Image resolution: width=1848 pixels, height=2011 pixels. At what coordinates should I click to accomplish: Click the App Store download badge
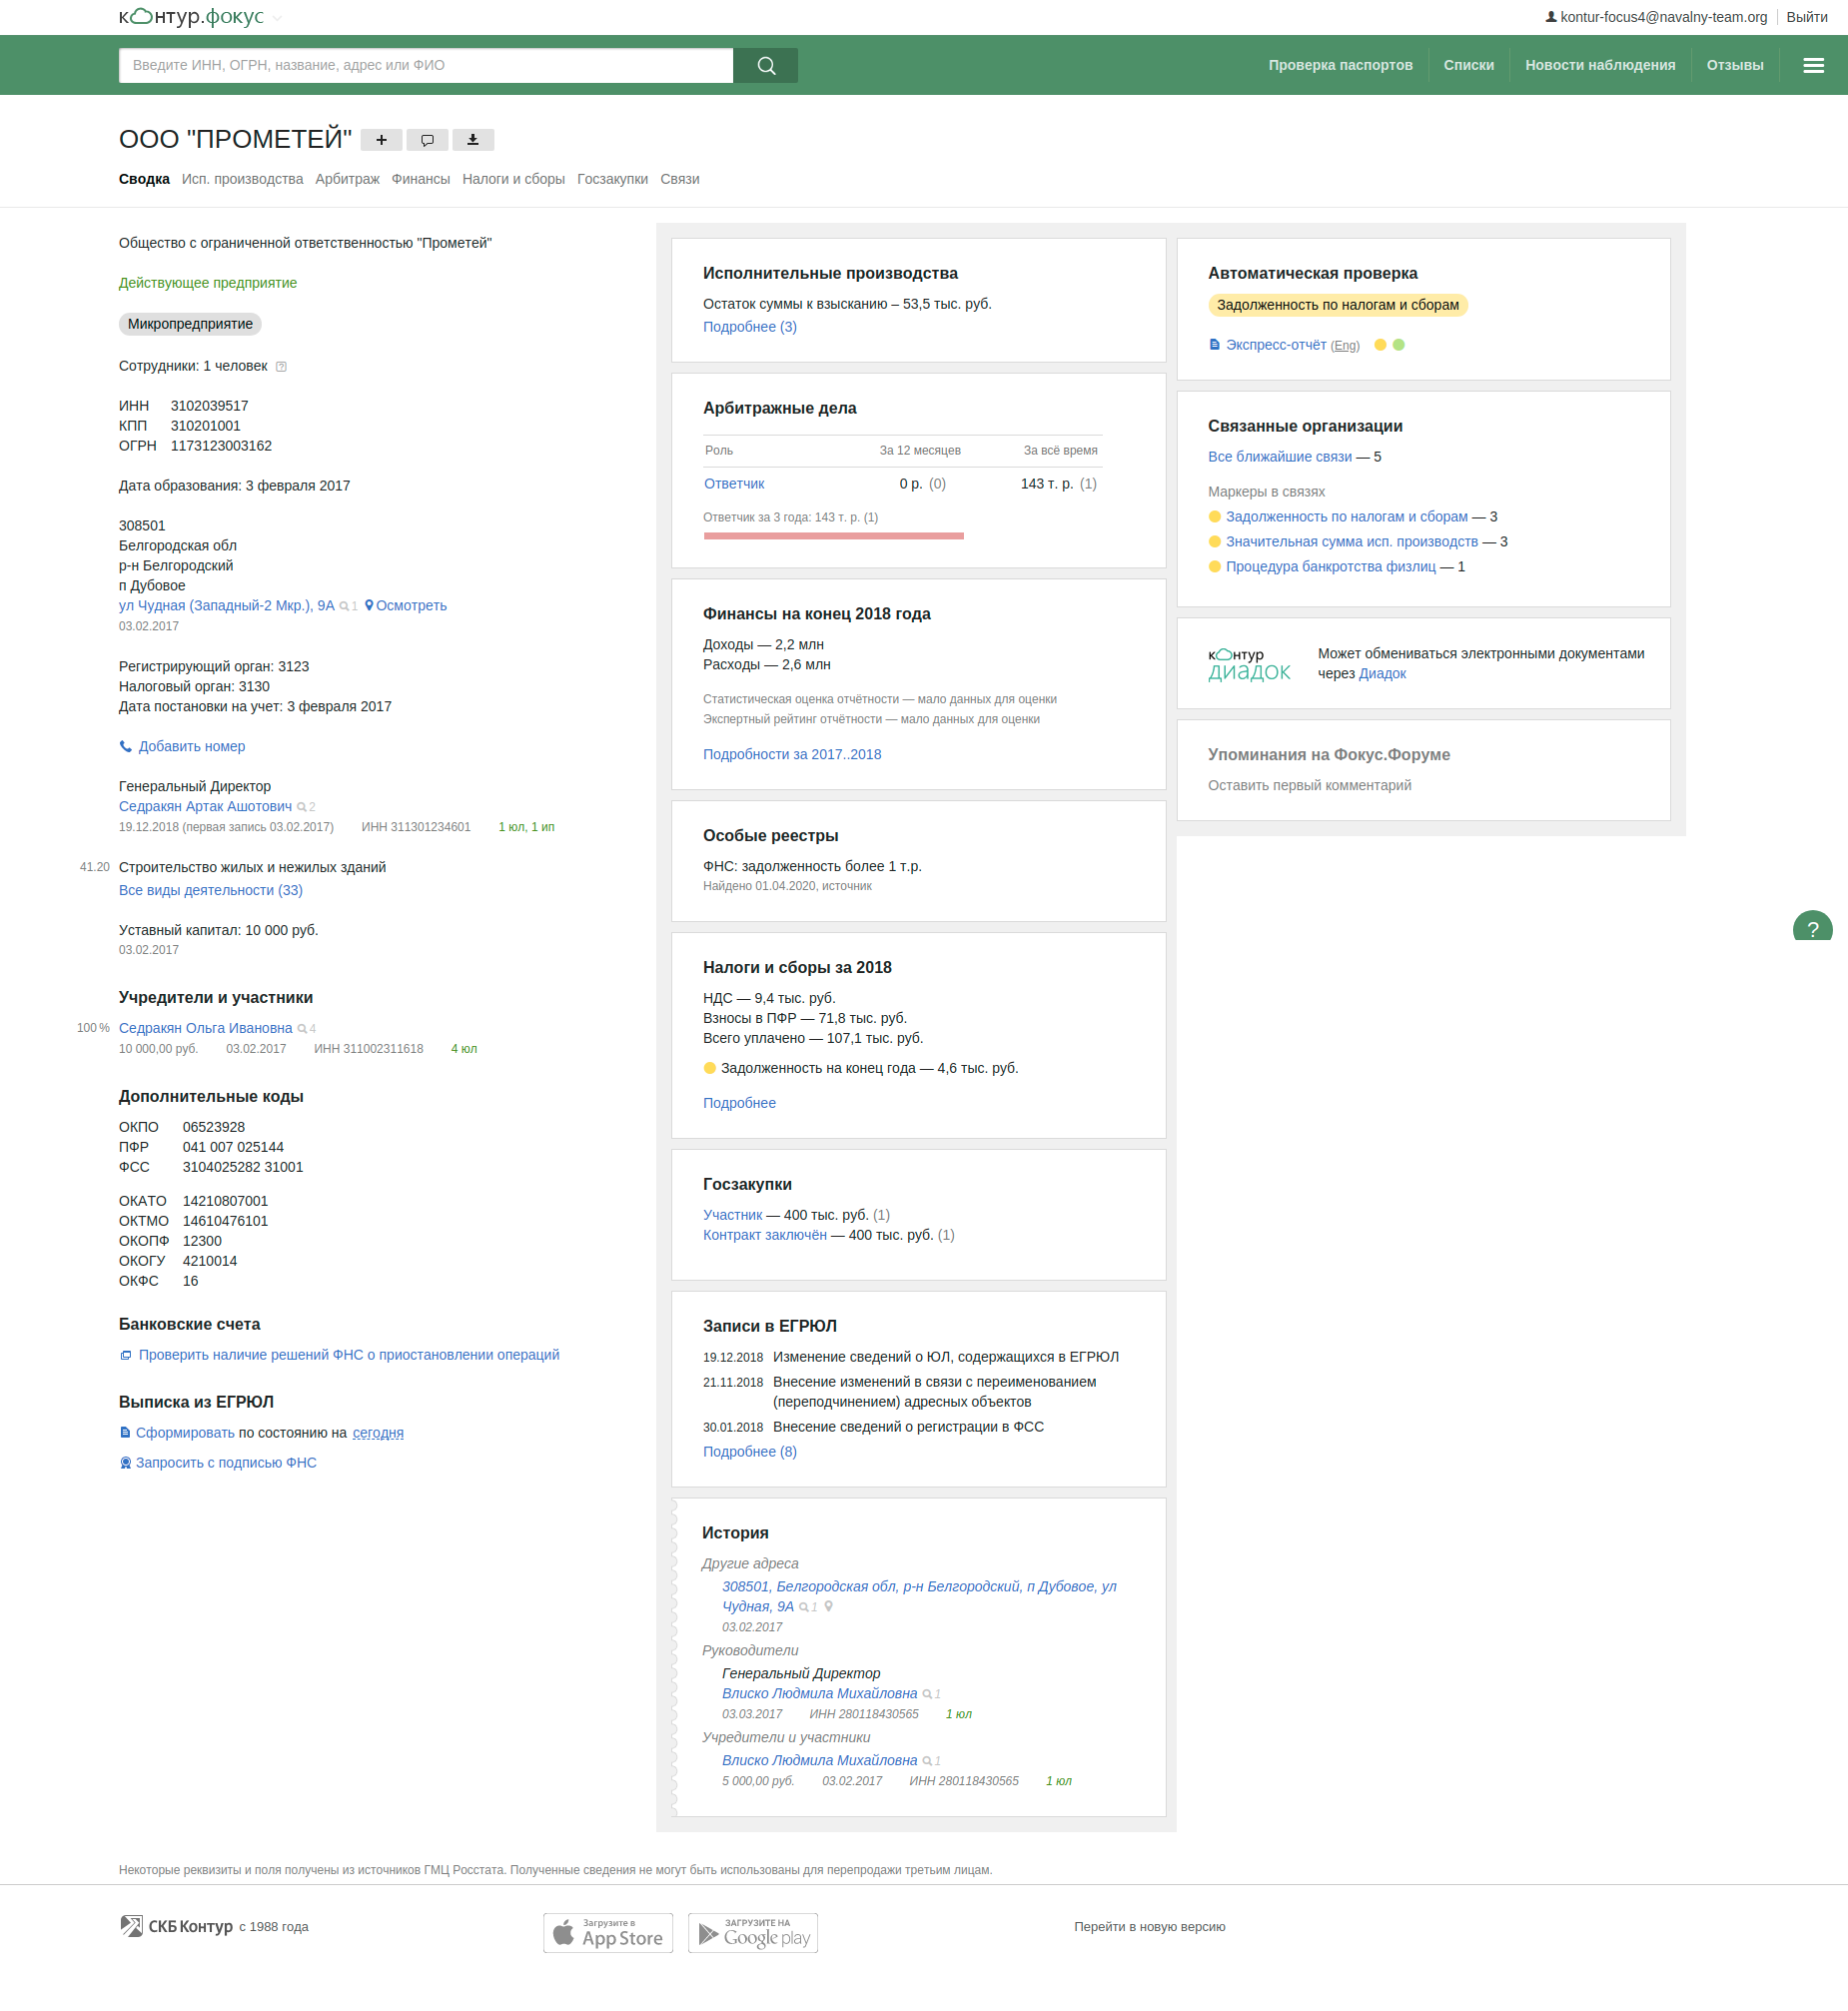point(608,1932)
